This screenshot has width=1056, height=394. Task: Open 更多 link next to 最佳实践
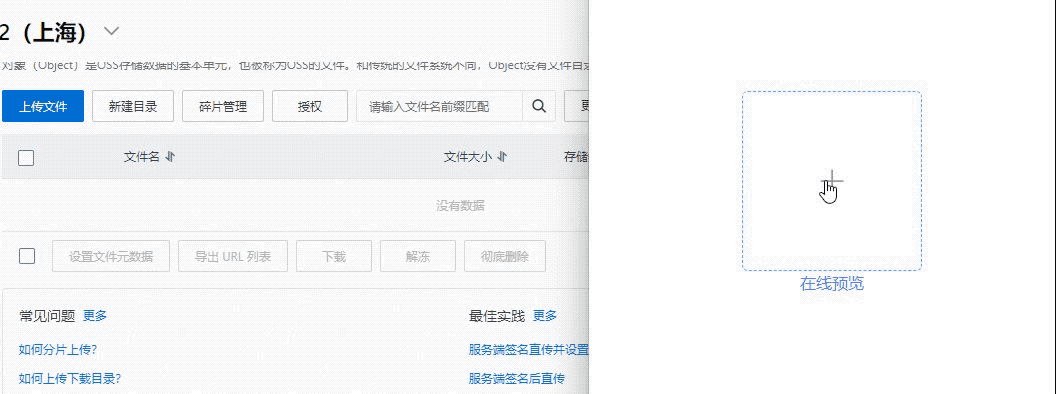click(545, 315)
